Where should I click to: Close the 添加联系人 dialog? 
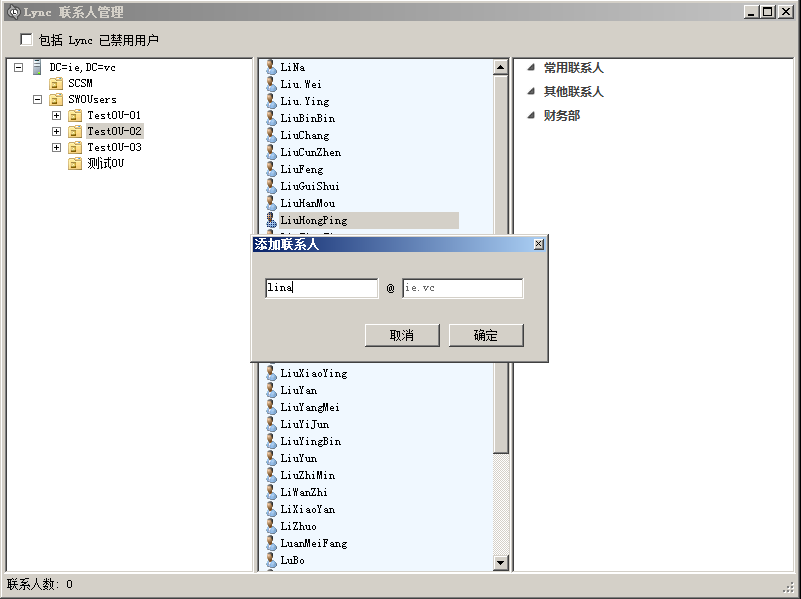click(x=539, y=244)
